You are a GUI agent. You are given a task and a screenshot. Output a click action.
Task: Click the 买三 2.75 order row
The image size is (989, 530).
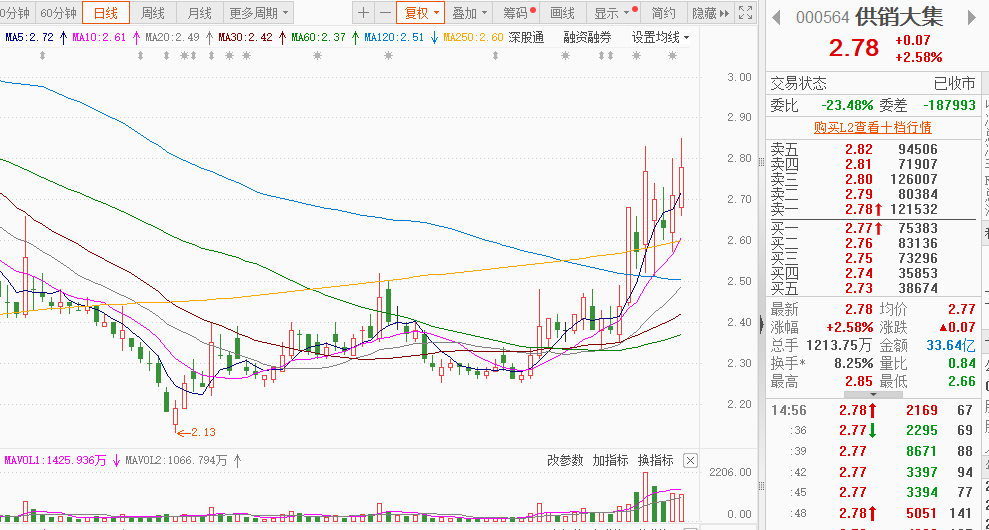[x=872, y=259]
